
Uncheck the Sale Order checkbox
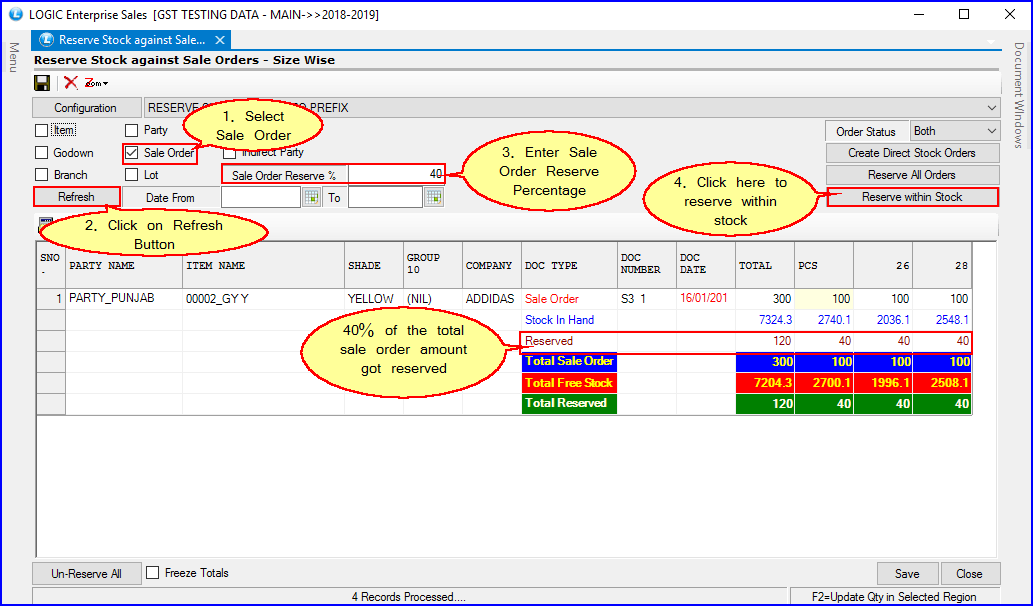(x=131, y=153)
